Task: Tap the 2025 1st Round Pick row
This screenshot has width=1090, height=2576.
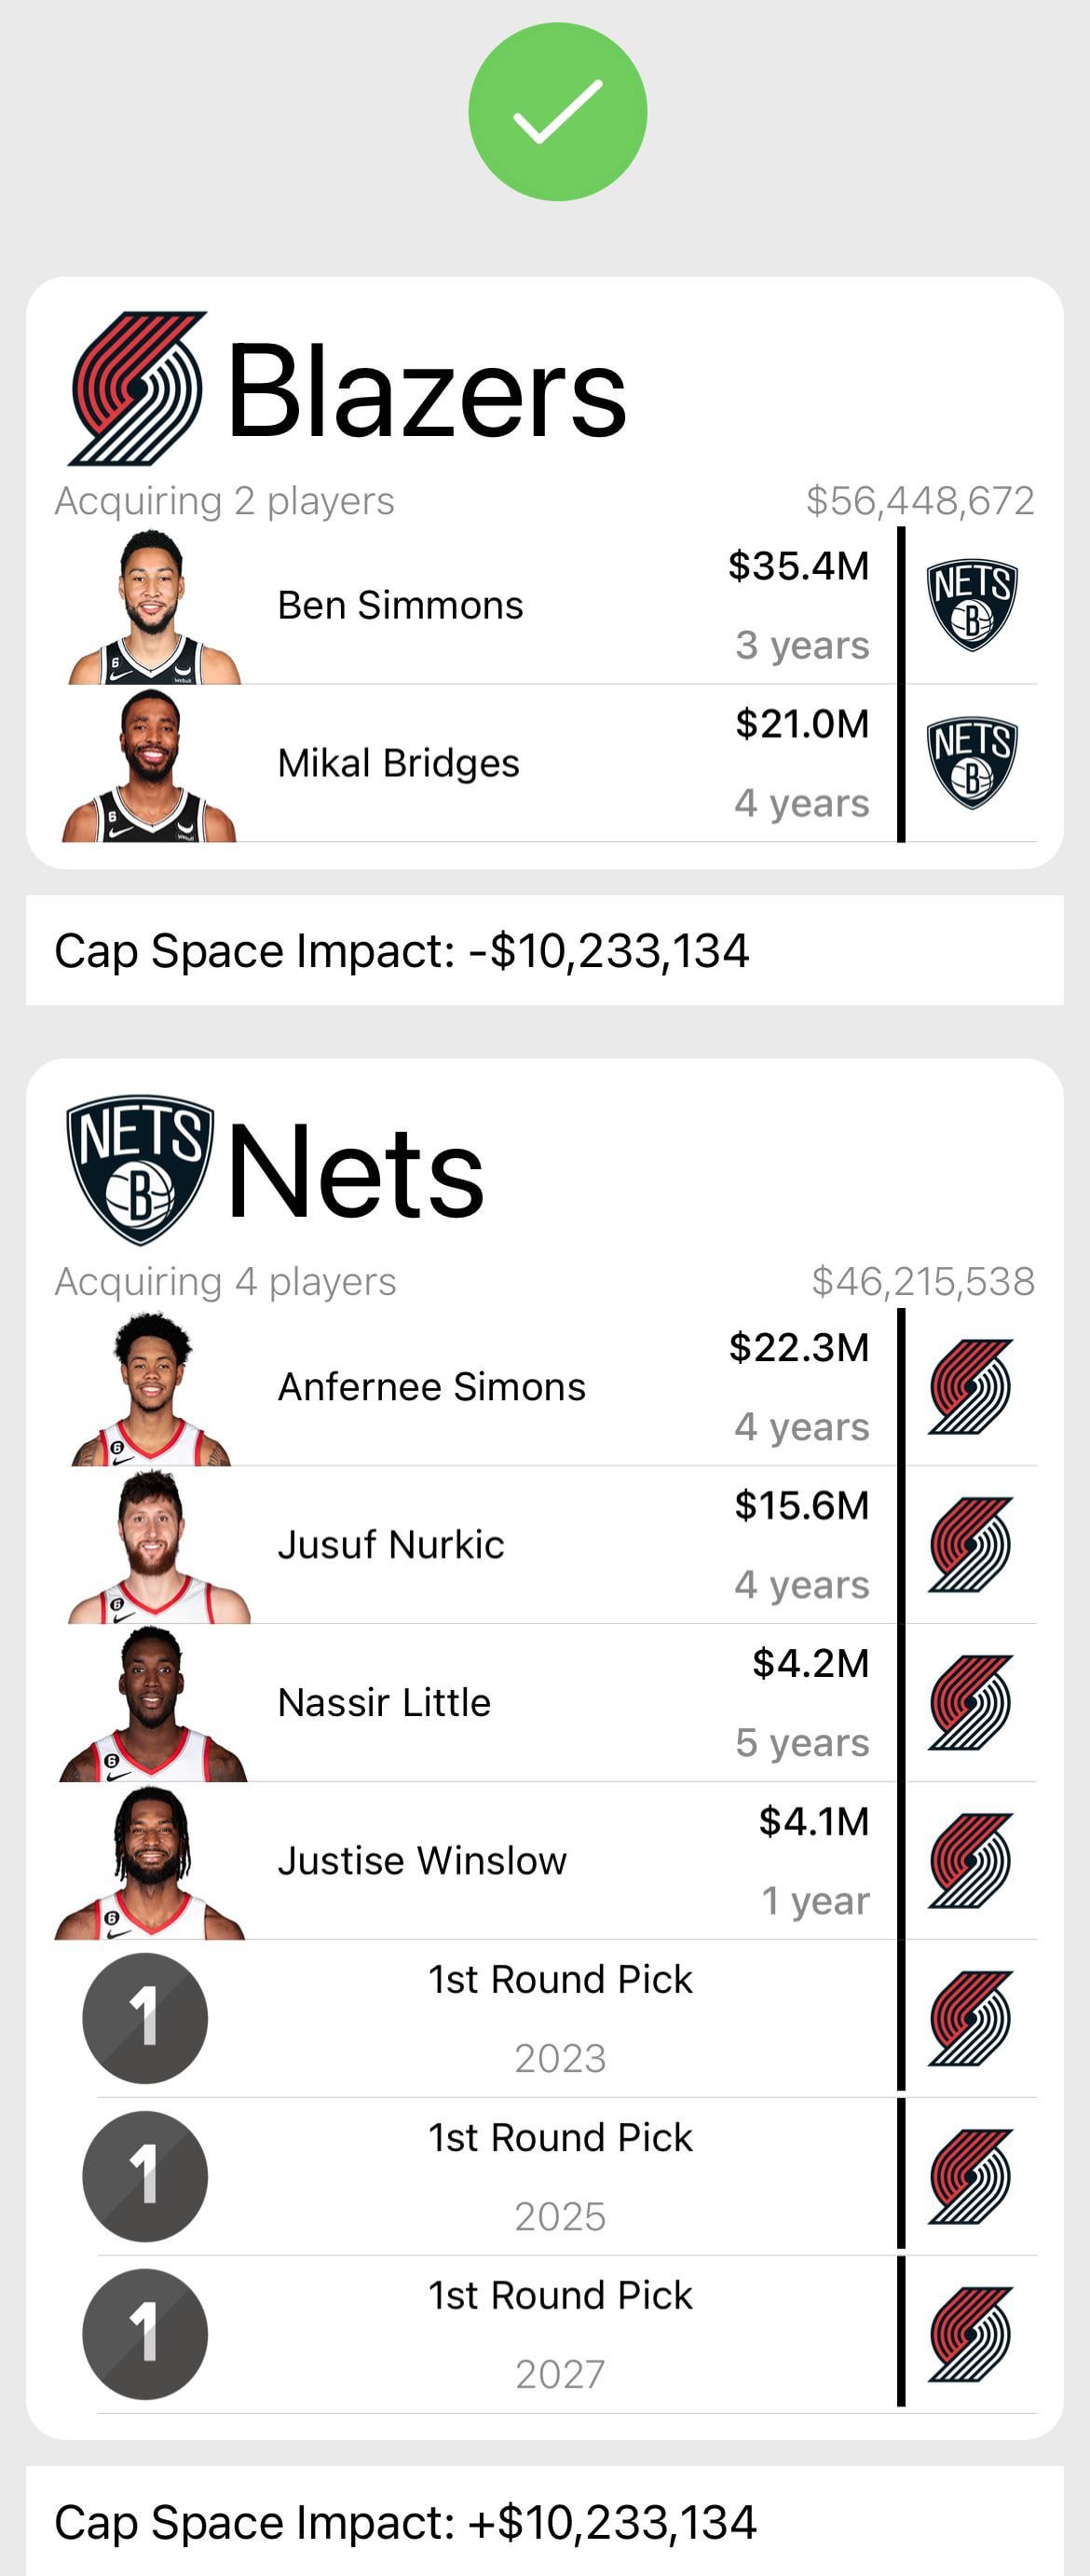Action: 560,2176
